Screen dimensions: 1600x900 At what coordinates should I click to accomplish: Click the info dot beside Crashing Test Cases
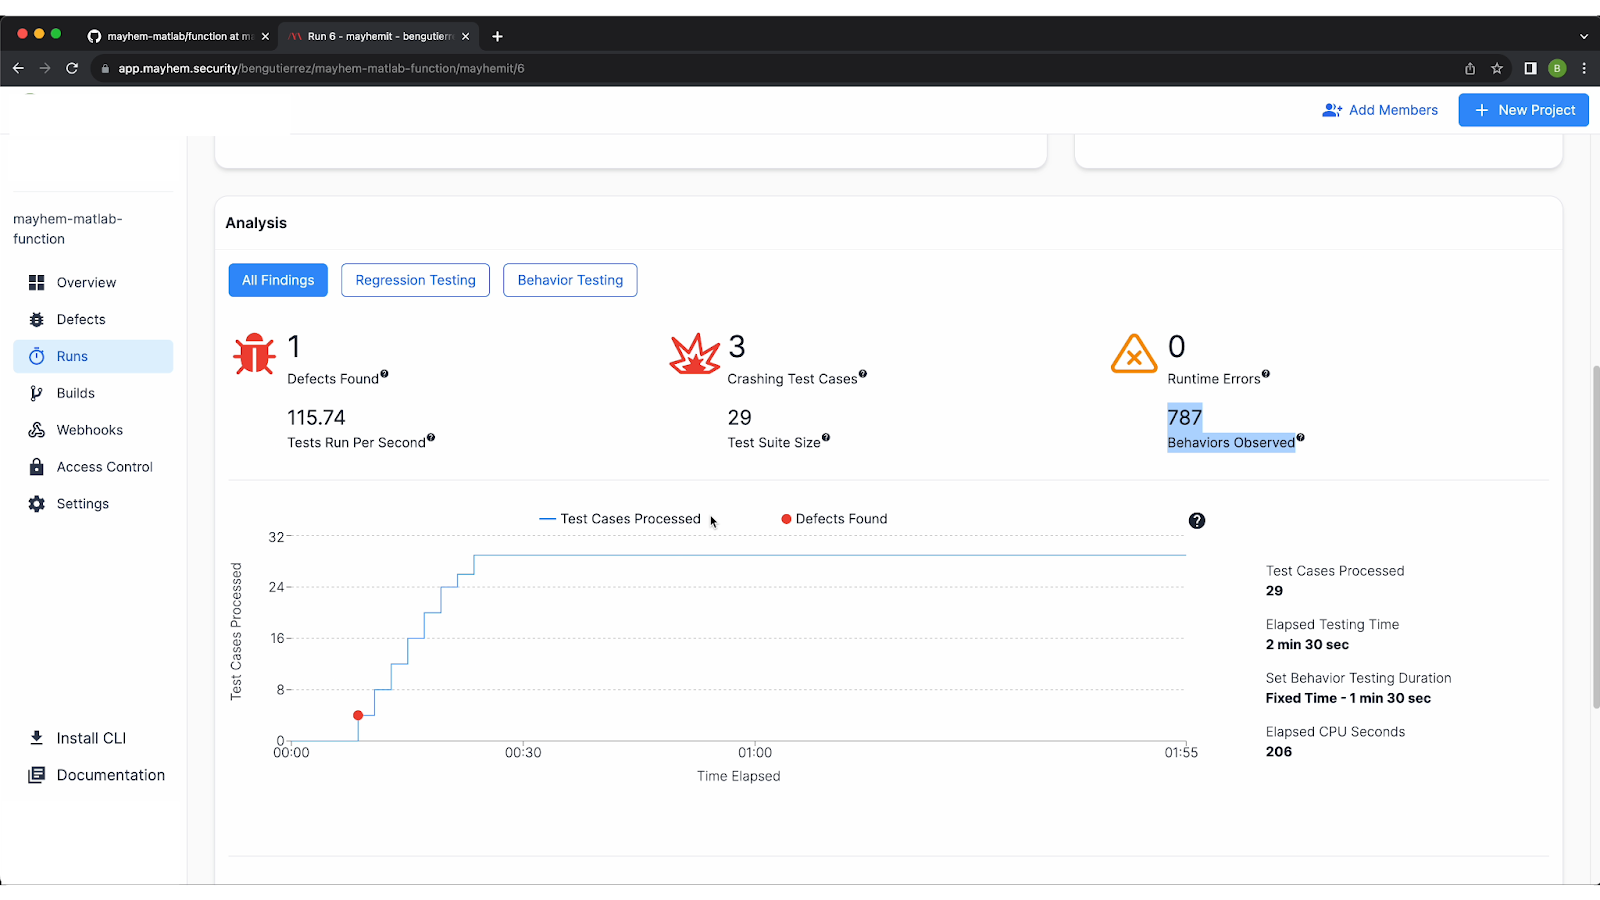[x=863, y=374]
